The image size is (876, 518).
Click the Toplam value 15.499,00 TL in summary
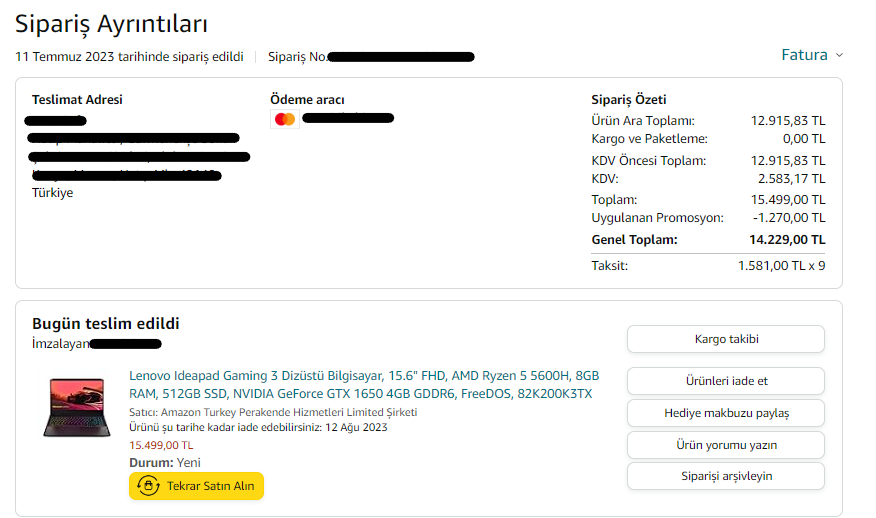(788, 199)
